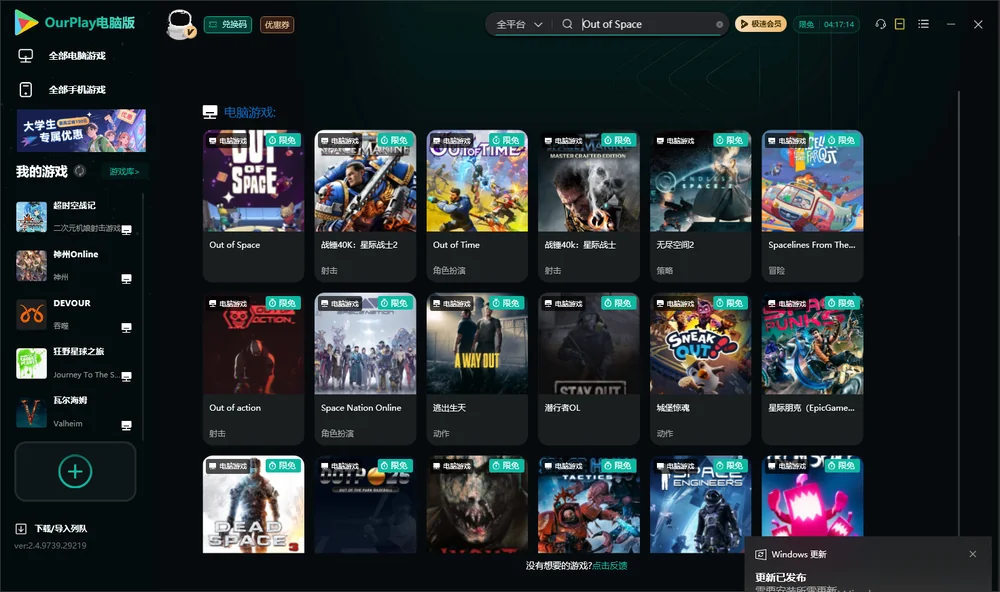
Task: Click the 兑换码 redeem code button
Action: coord(228,25)
